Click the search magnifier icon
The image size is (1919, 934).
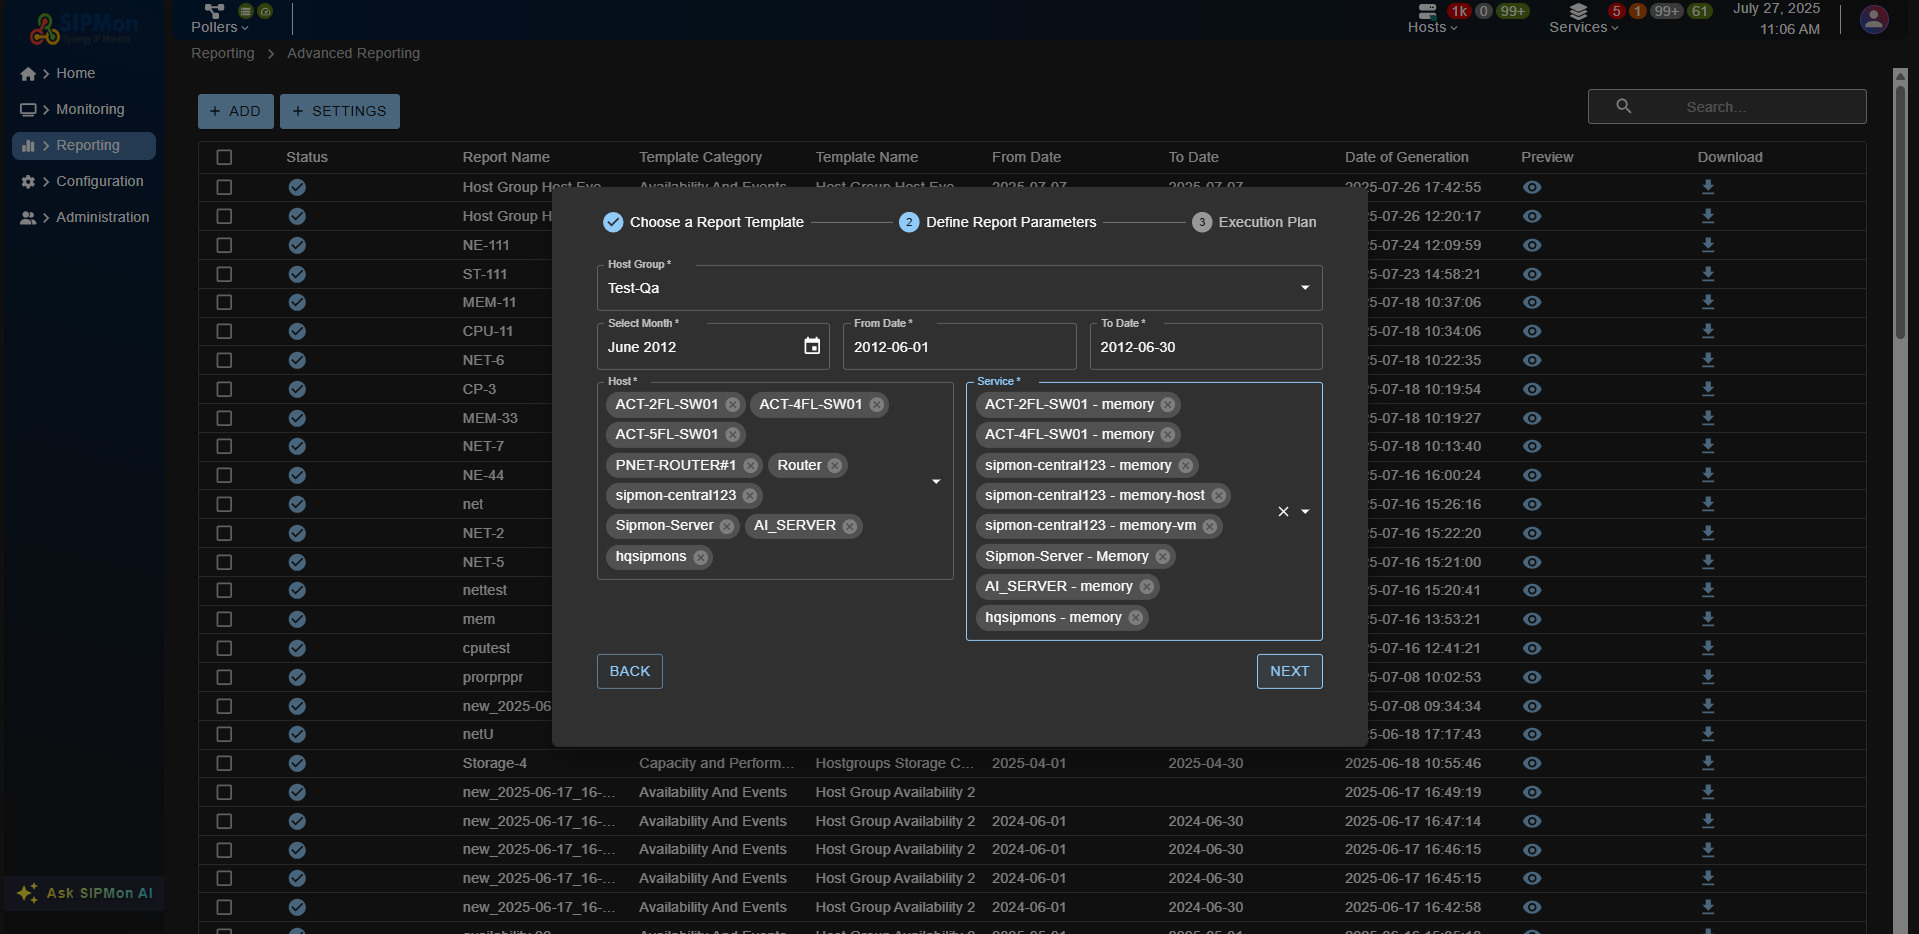(x=1622, y=106)
